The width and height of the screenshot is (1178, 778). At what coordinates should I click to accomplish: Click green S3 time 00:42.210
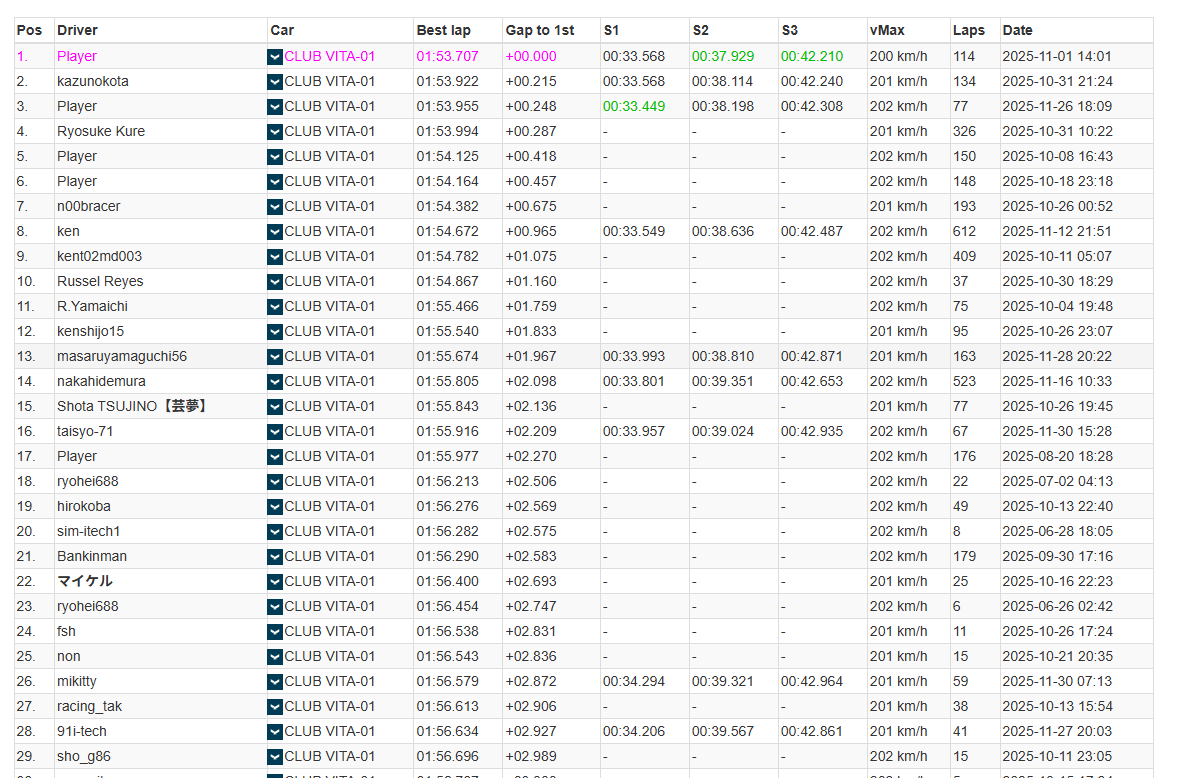point(811,56)
